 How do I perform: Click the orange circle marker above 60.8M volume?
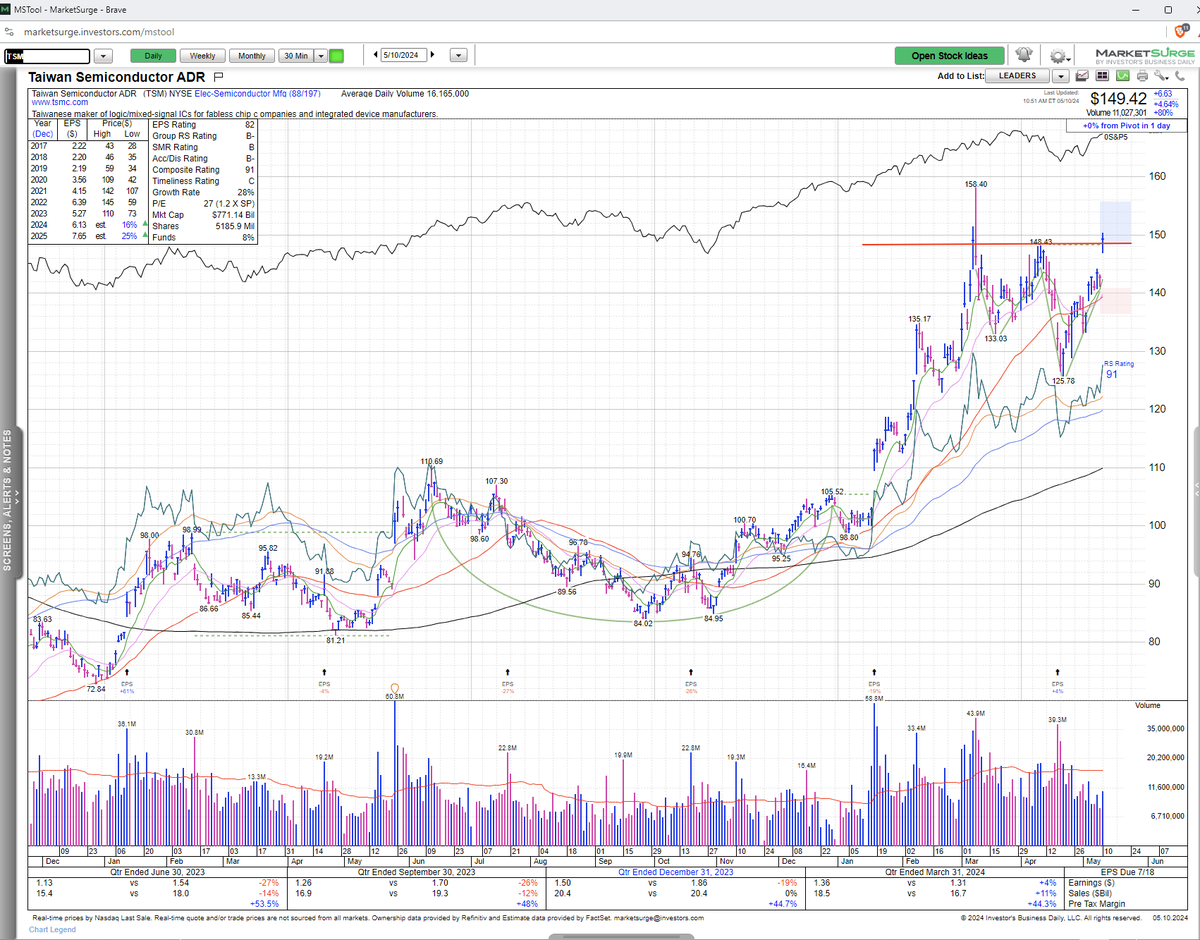pos(394,686)
